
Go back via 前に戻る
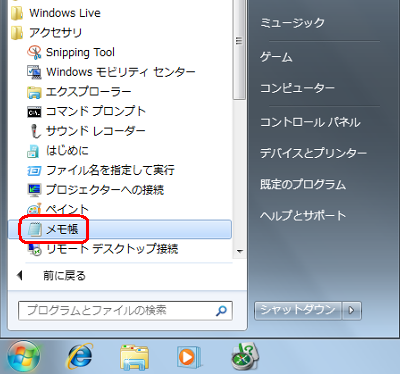[51, 275]
